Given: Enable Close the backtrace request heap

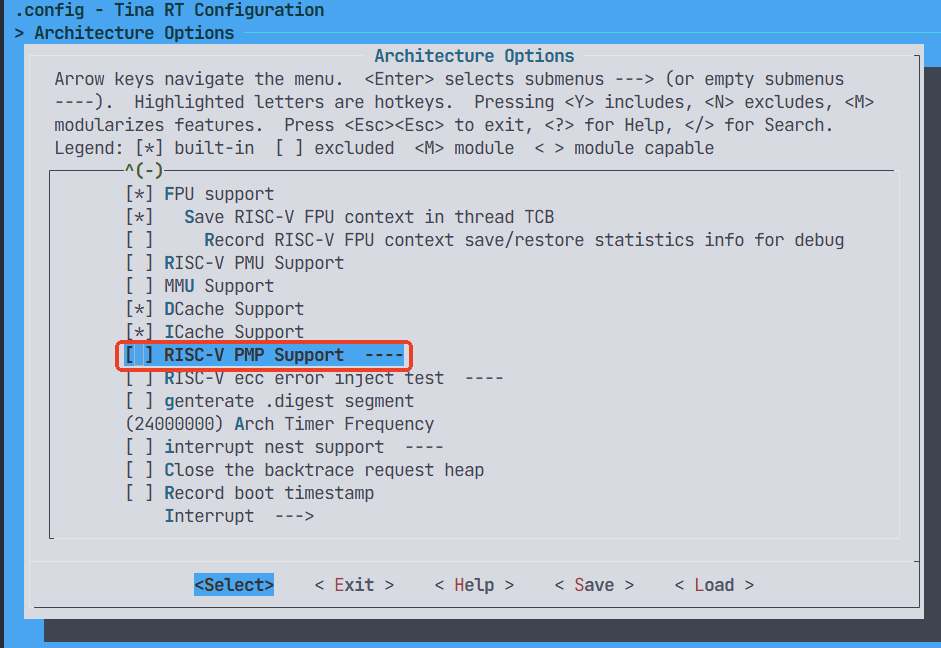Looking at the screenshot, I should [139, 470].
